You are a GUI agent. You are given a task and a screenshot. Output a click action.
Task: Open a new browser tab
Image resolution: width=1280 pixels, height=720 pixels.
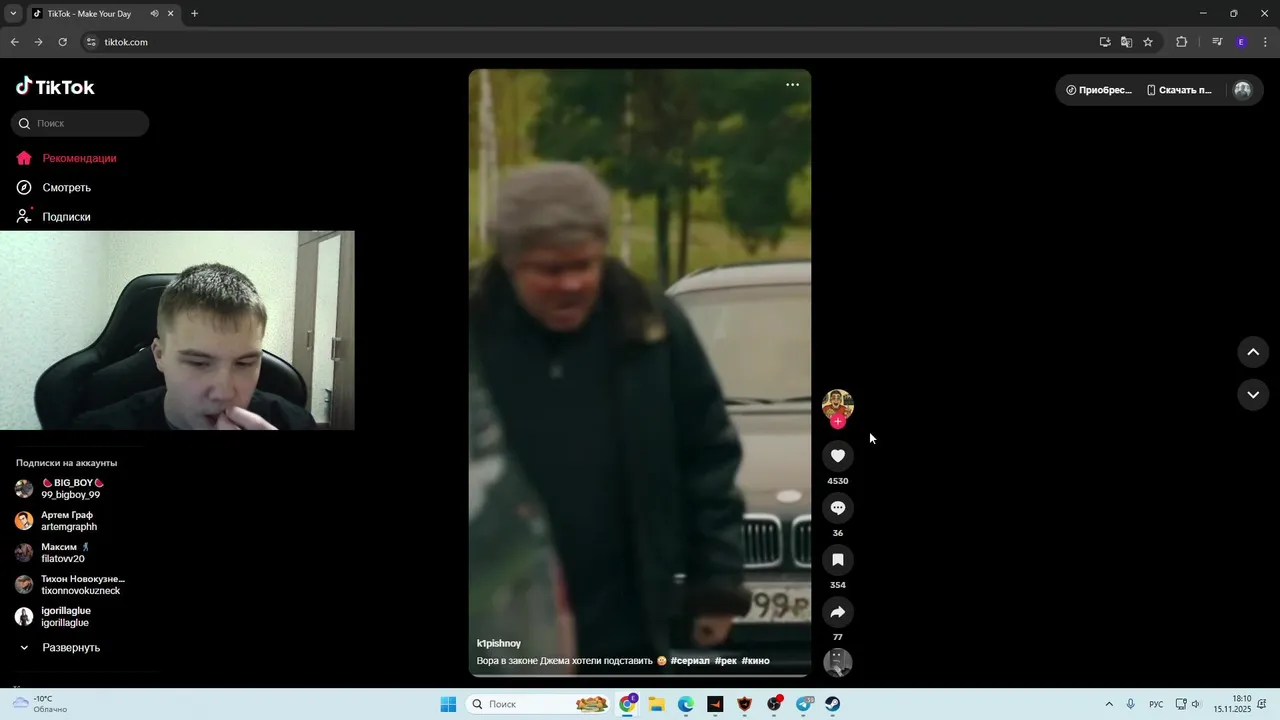click(x=194, y=14)
